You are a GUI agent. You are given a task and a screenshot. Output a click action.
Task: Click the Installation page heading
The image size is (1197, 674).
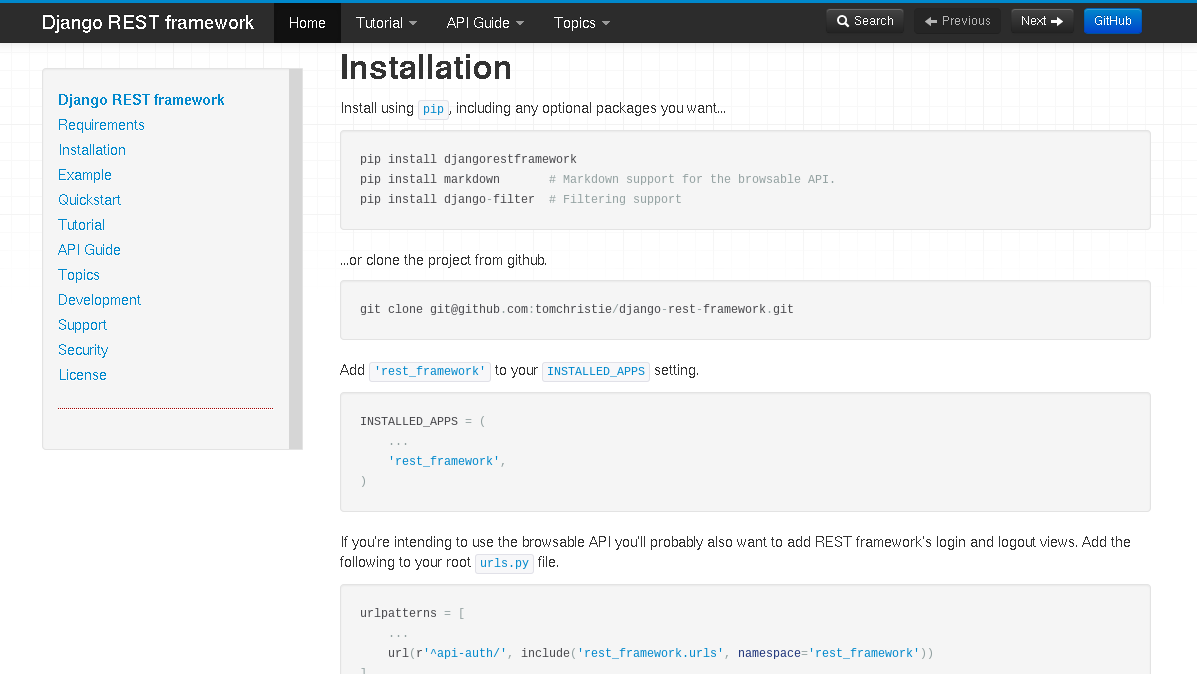tap(425, 68)
